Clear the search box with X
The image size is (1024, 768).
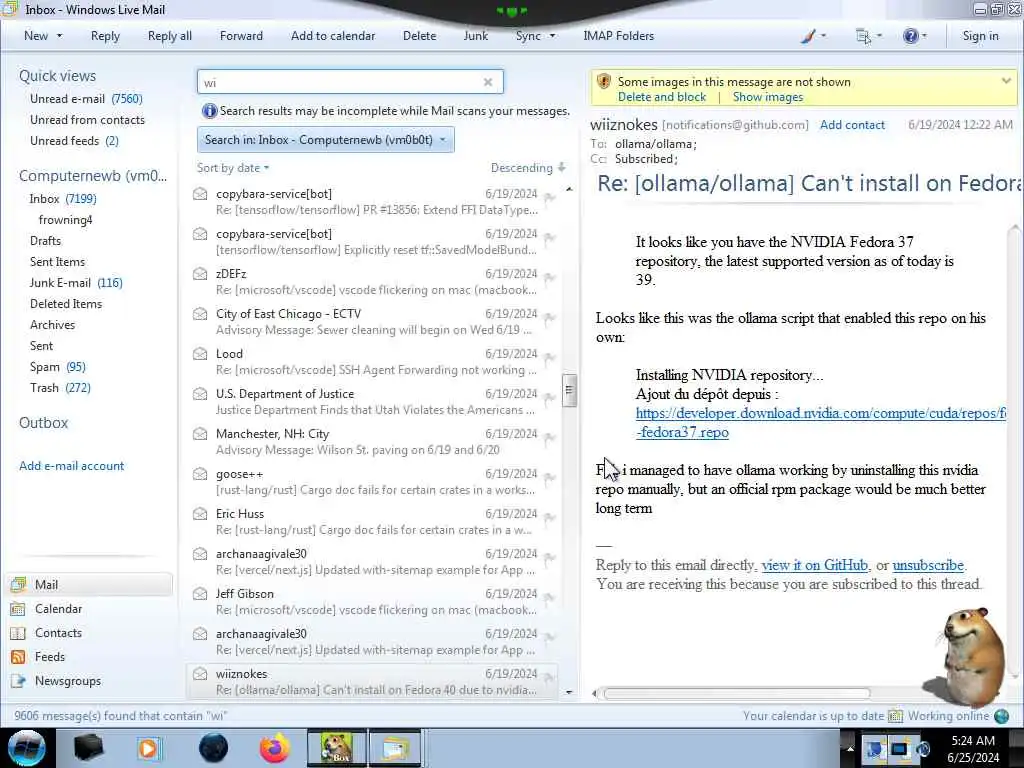click(x=488, y=82)
